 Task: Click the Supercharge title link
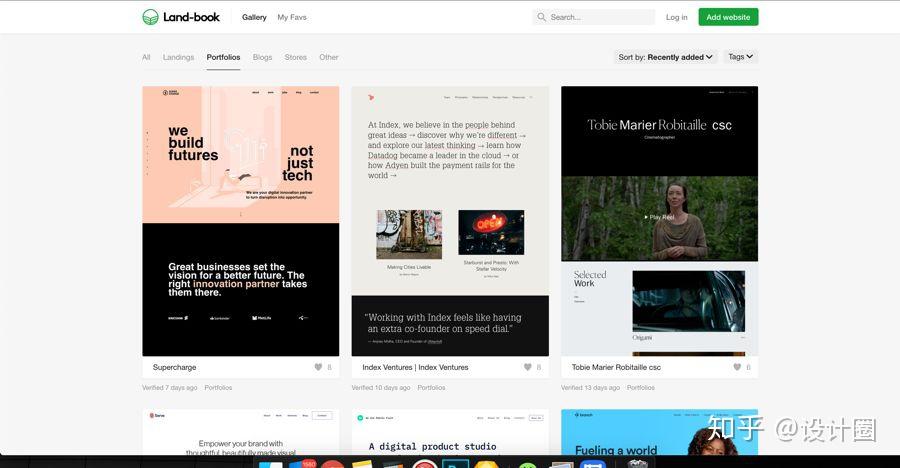pyautogui.click(x=174, y=367)
